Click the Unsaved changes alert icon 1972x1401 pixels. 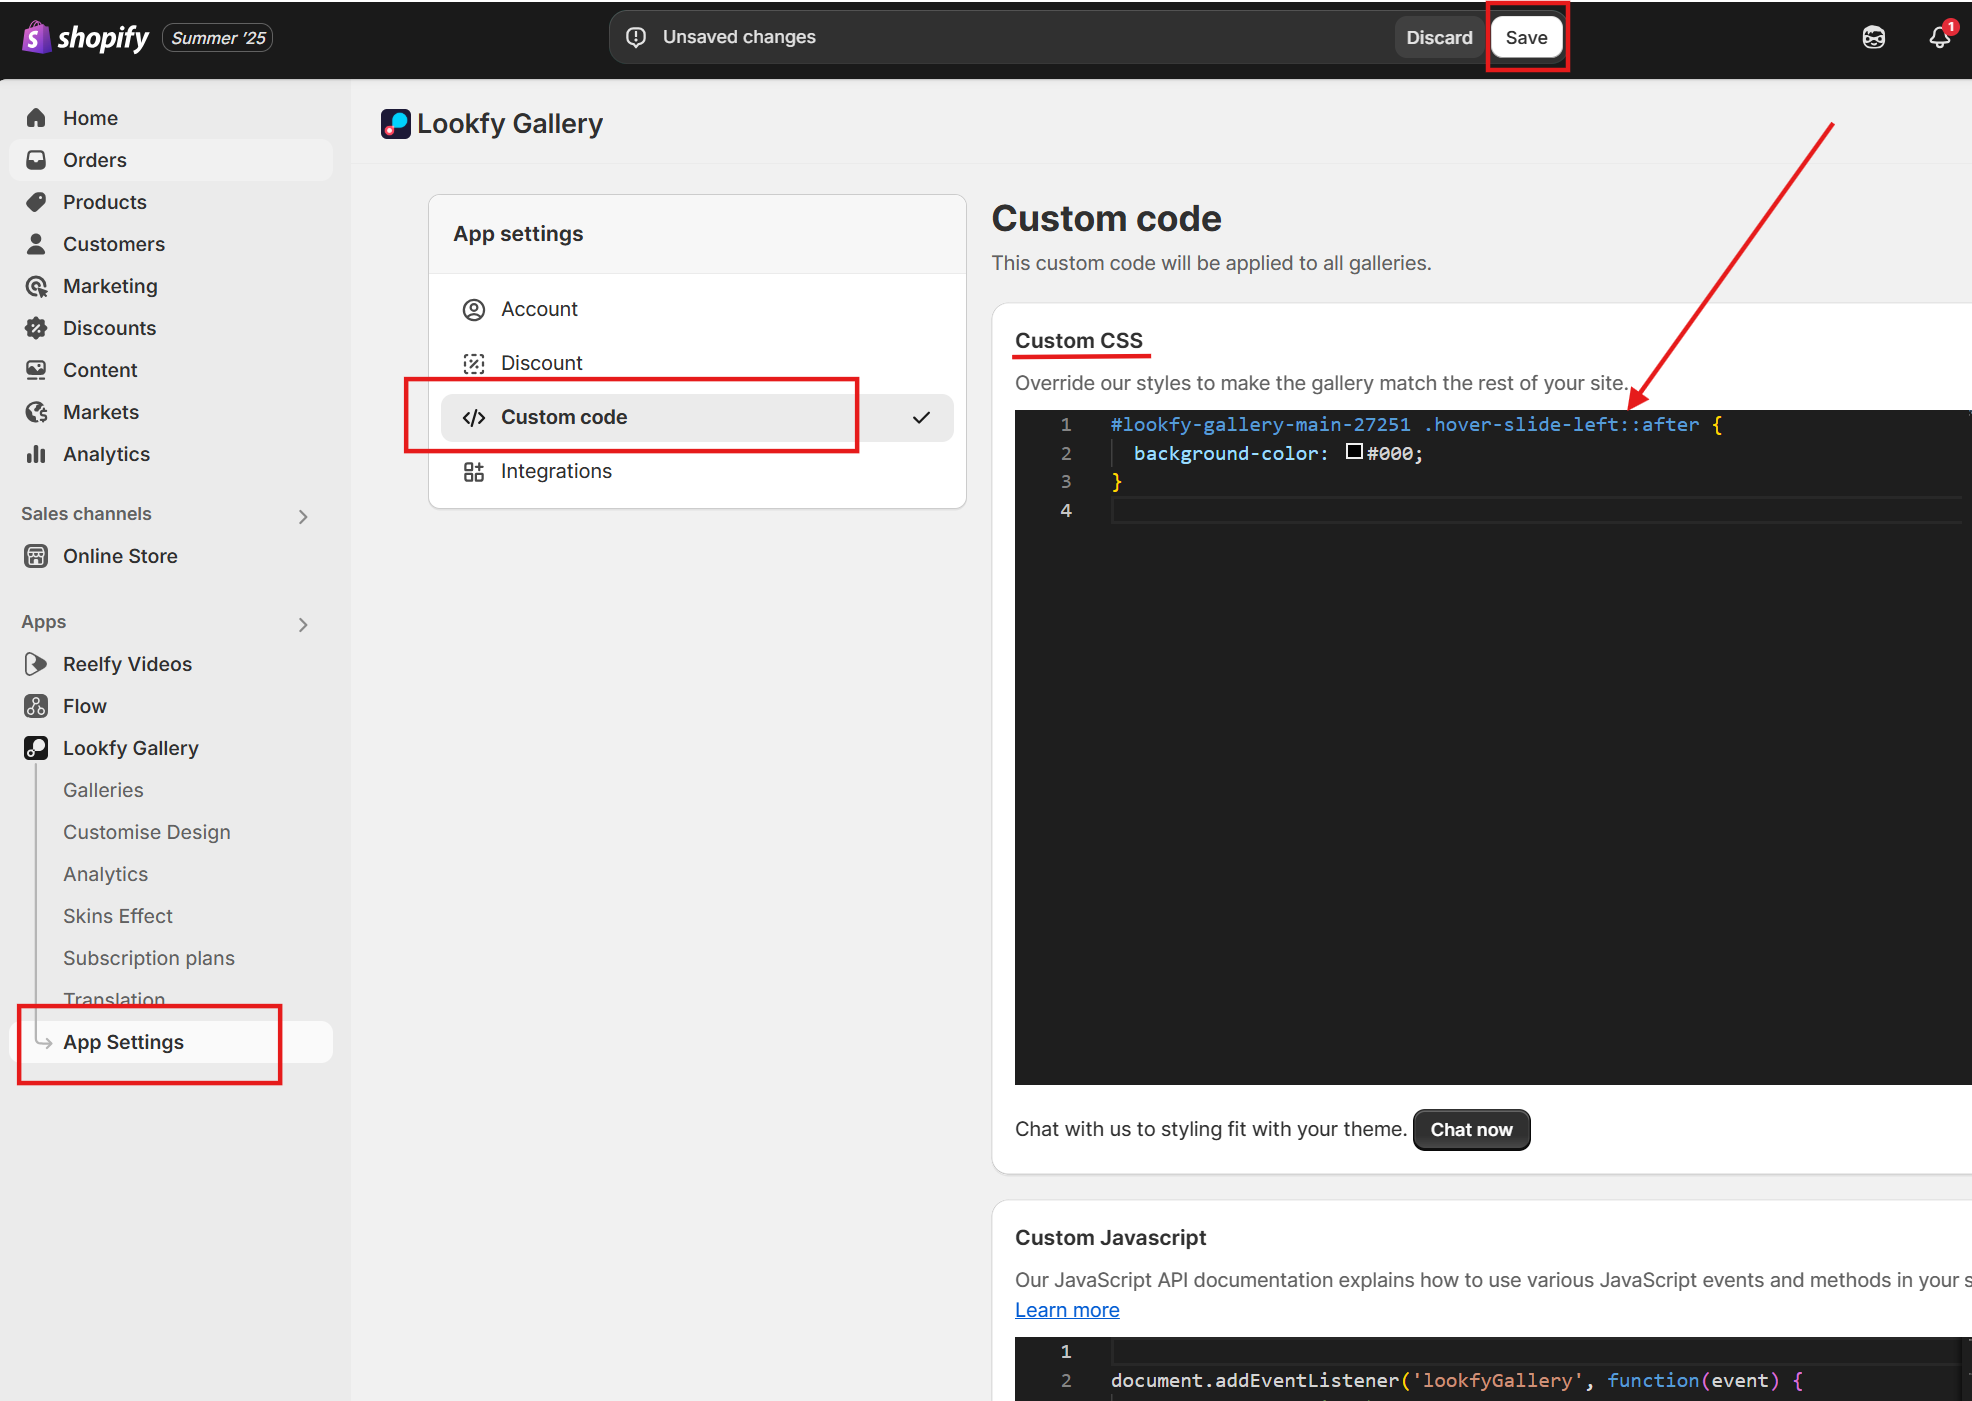click(636, 37)
